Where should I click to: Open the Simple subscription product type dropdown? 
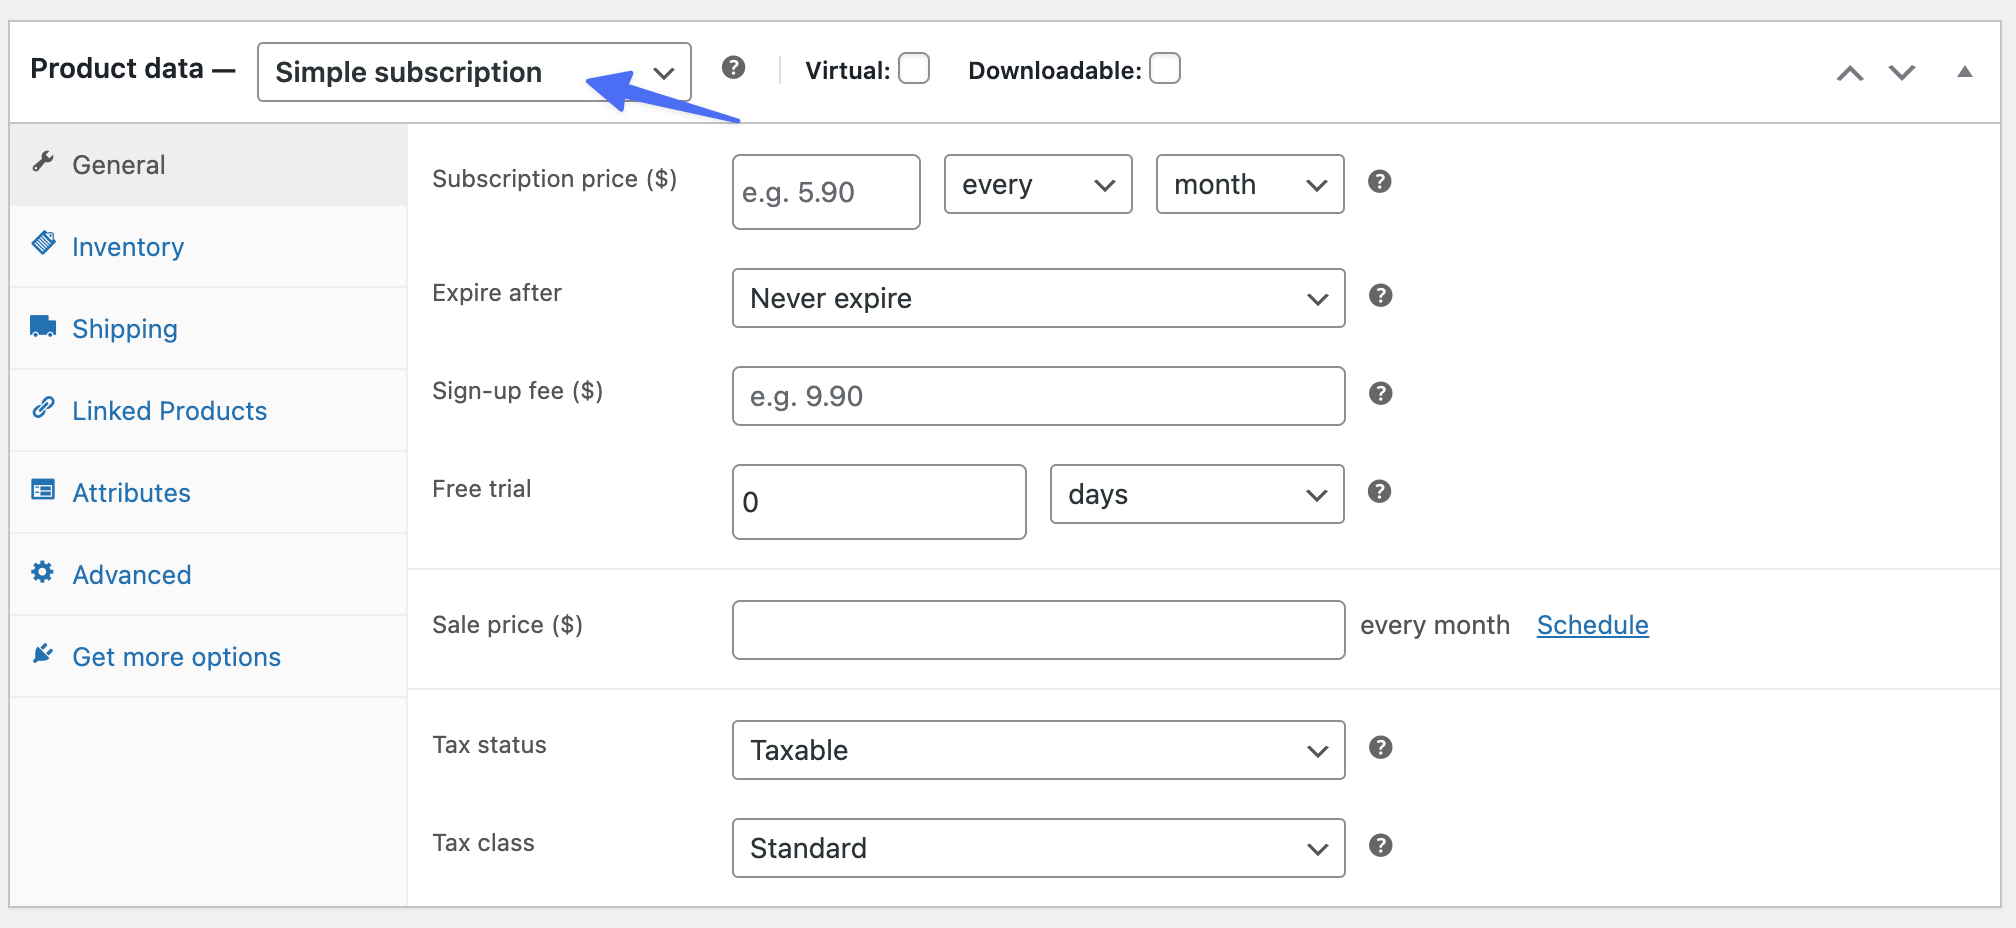473,71
